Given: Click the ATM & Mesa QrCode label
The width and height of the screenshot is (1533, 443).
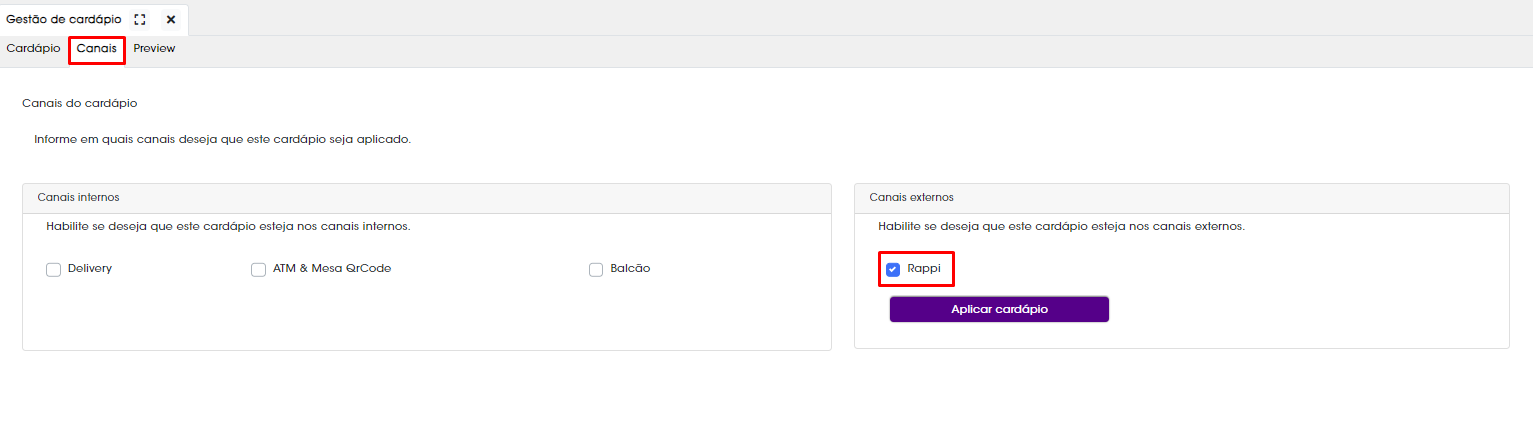Looking at the screenshot, I should pos(332,269).
